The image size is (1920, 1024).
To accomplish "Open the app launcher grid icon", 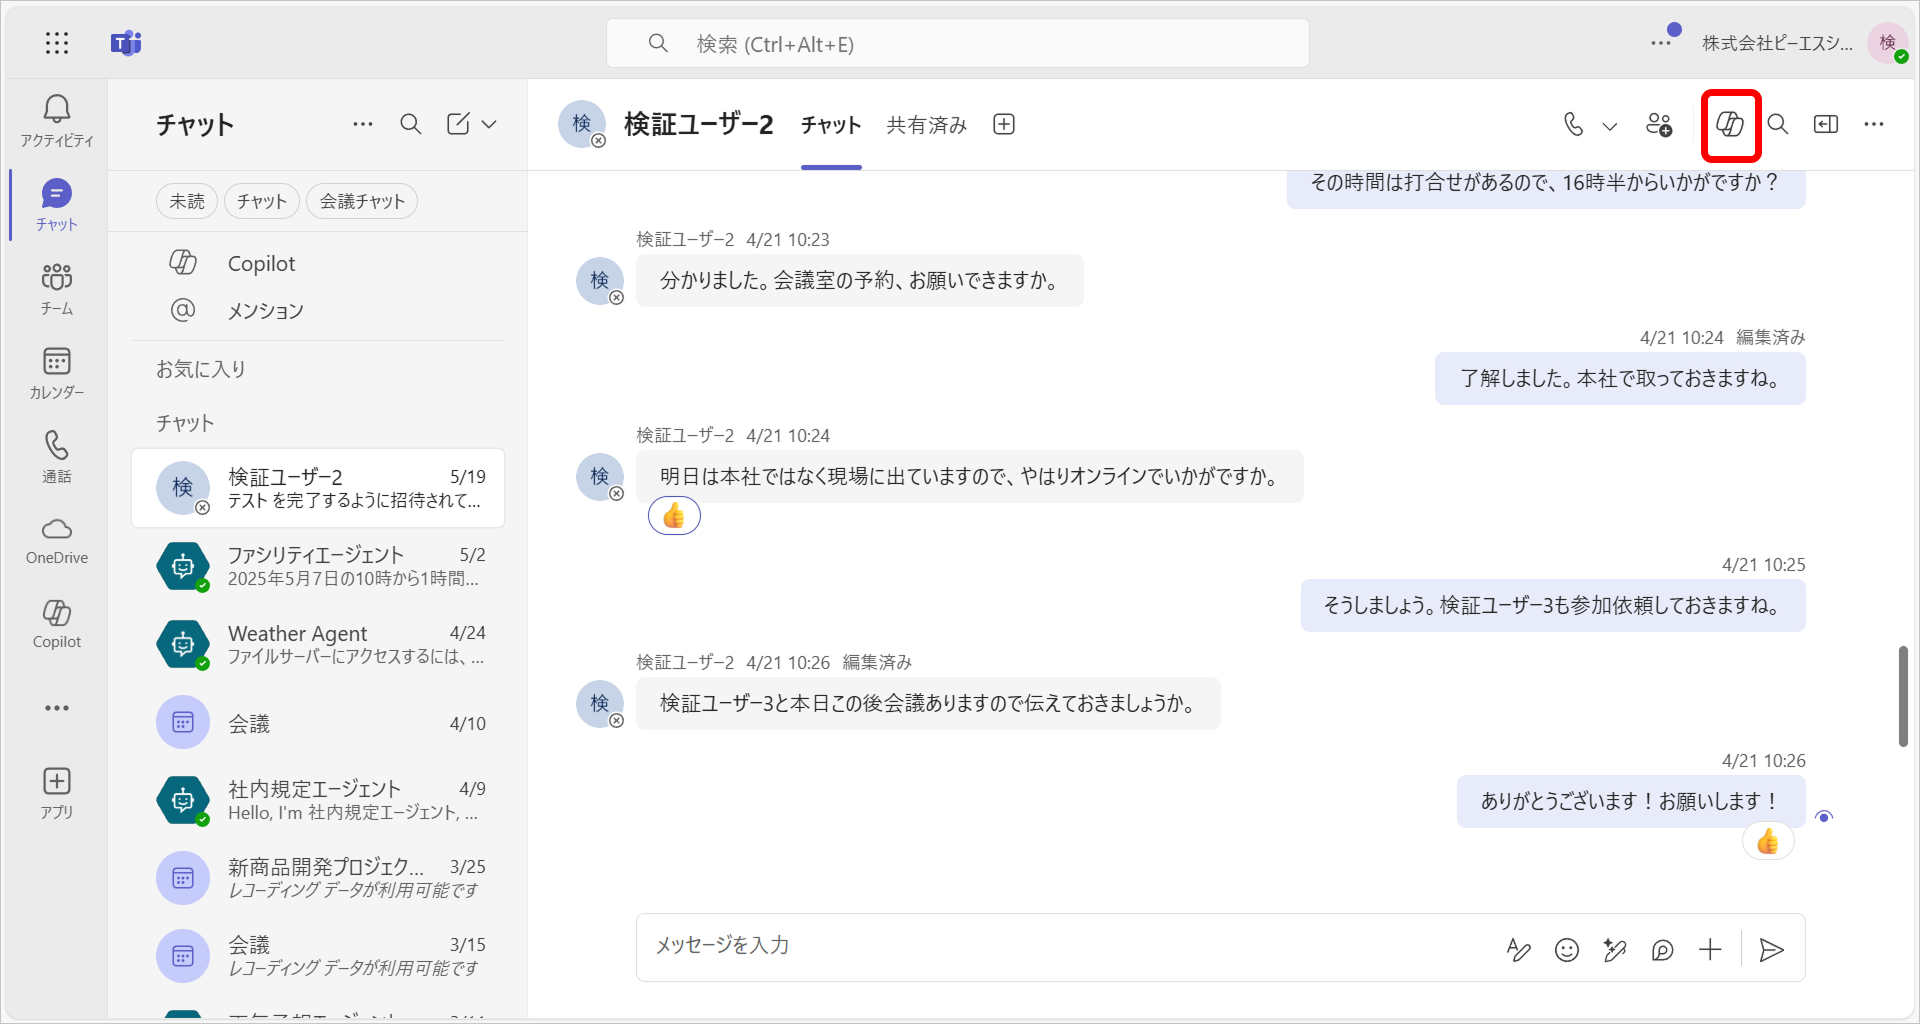I will [x=57, y=43].
